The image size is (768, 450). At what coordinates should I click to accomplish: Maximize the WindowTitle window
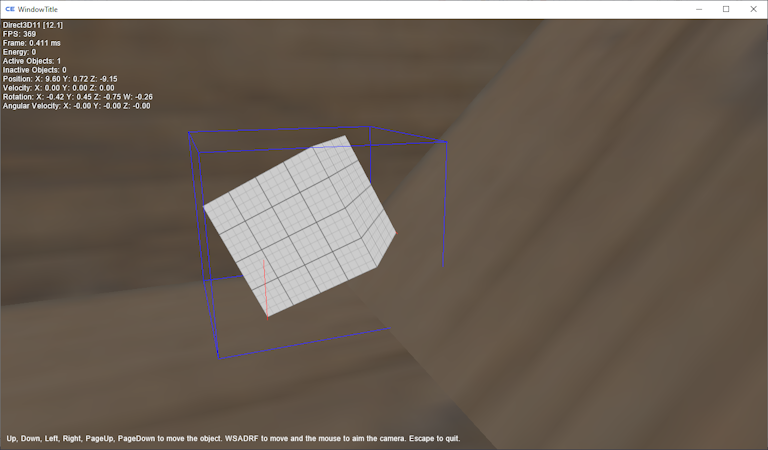click(x=726, y=9)
